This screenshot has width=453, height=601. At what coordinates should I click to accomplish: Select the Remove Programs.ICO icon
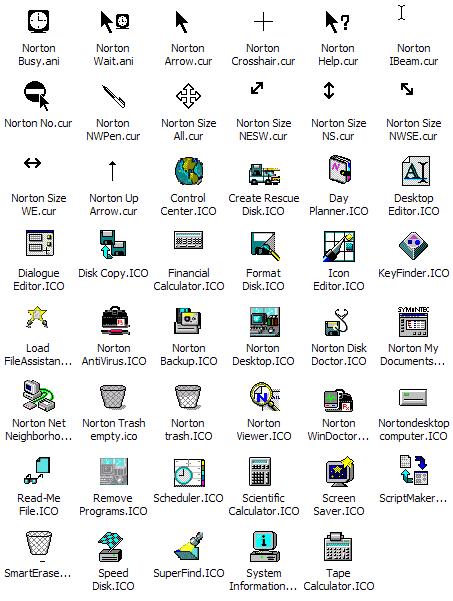point(114,472)
